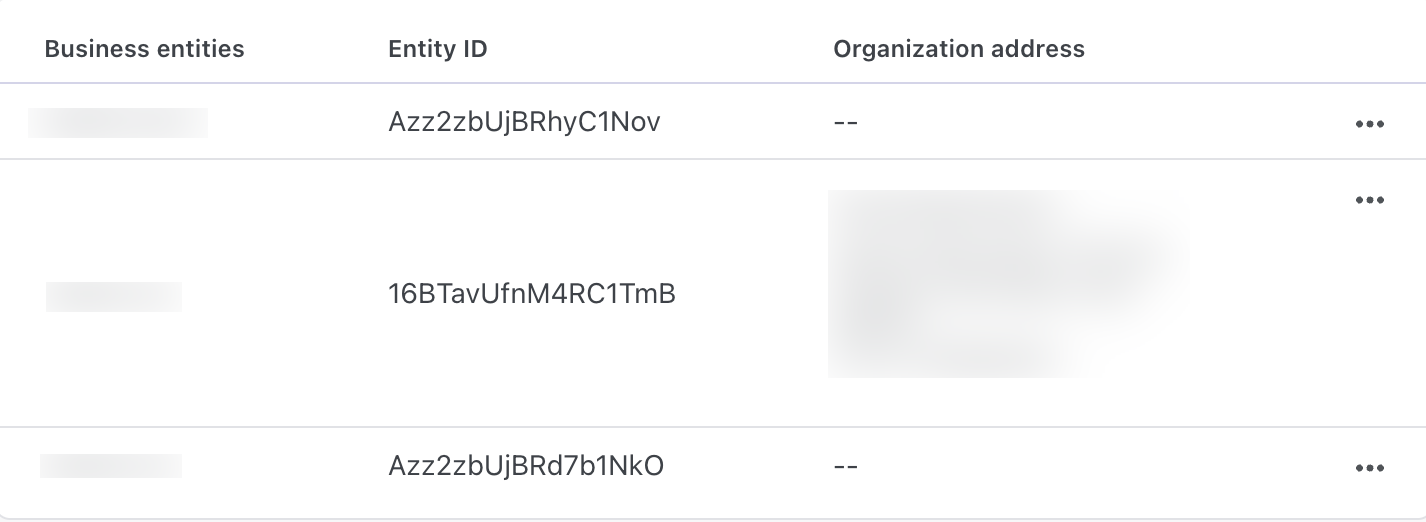Click the Business entities column header

144,48
